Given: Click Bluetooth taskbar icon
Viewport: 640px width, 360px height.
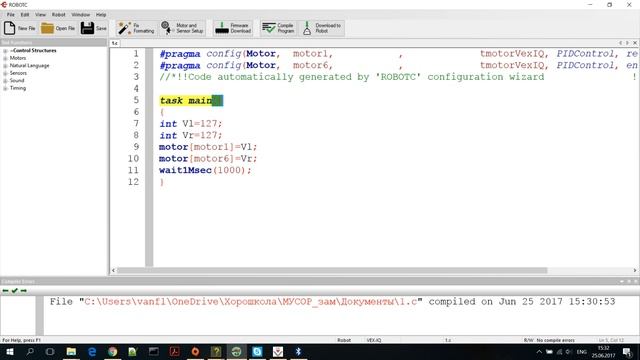Looking at the screenshot, I should pyautogui.click(x=298, y=351).
